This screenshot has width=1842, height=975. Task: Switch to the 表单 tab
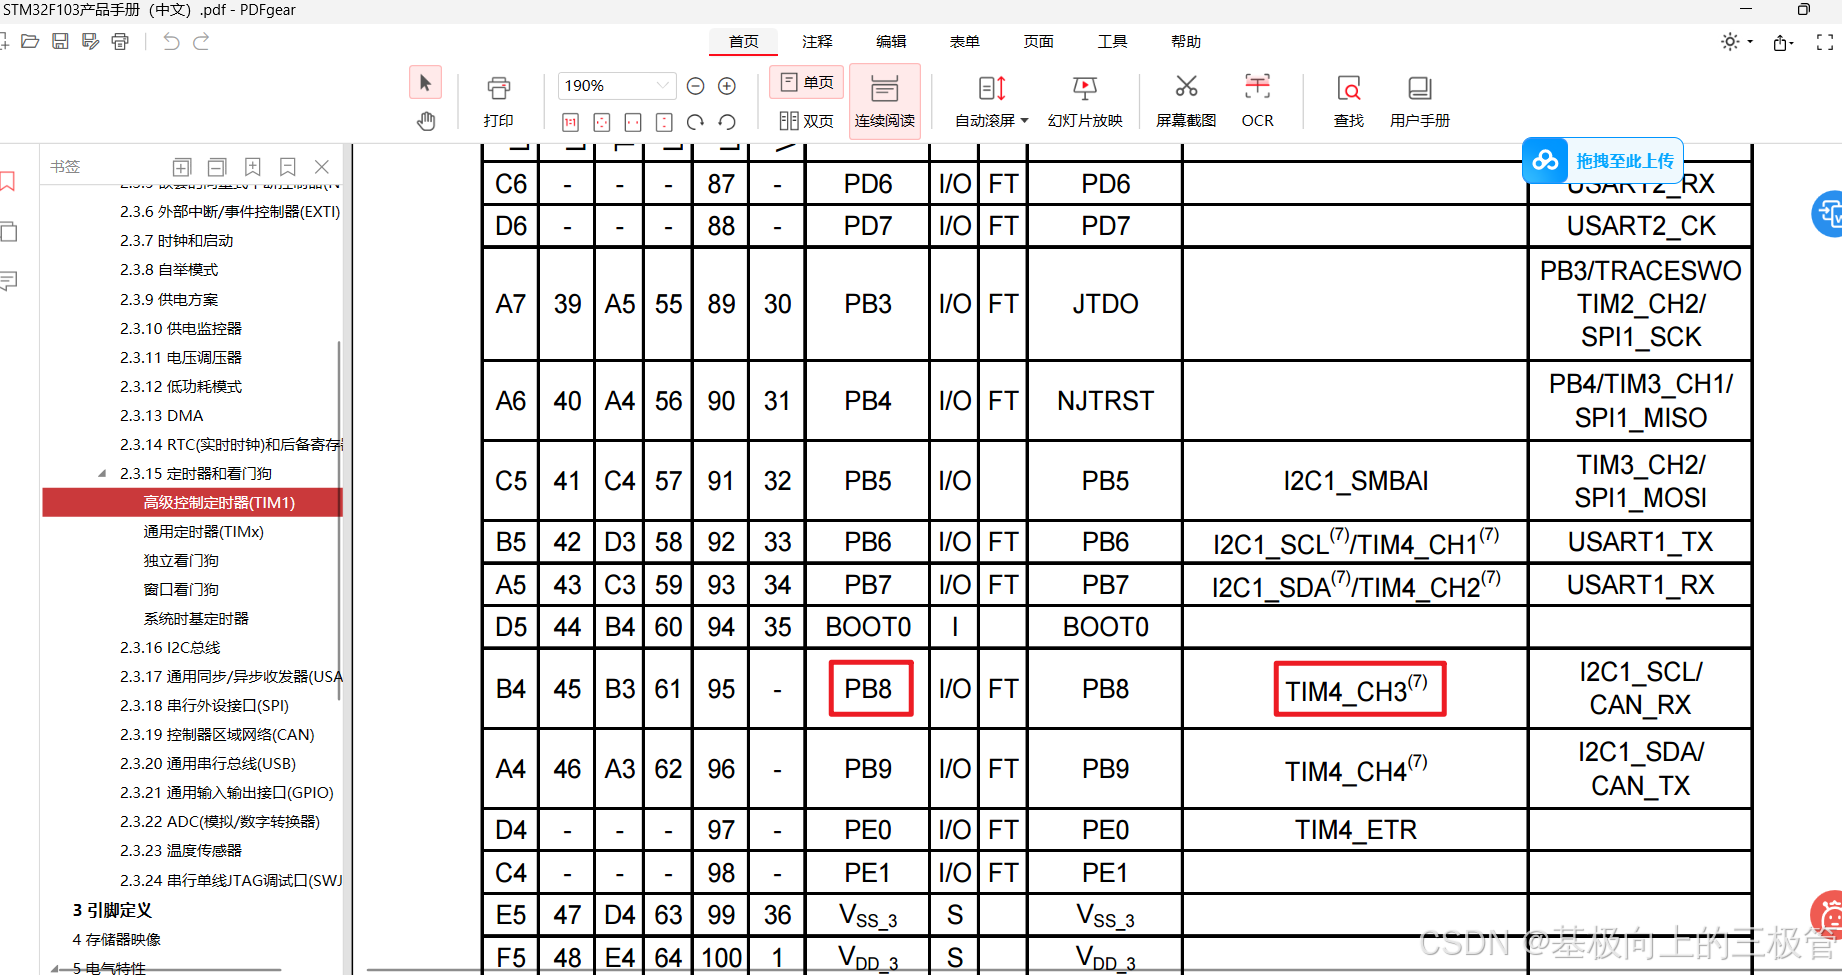965,41
